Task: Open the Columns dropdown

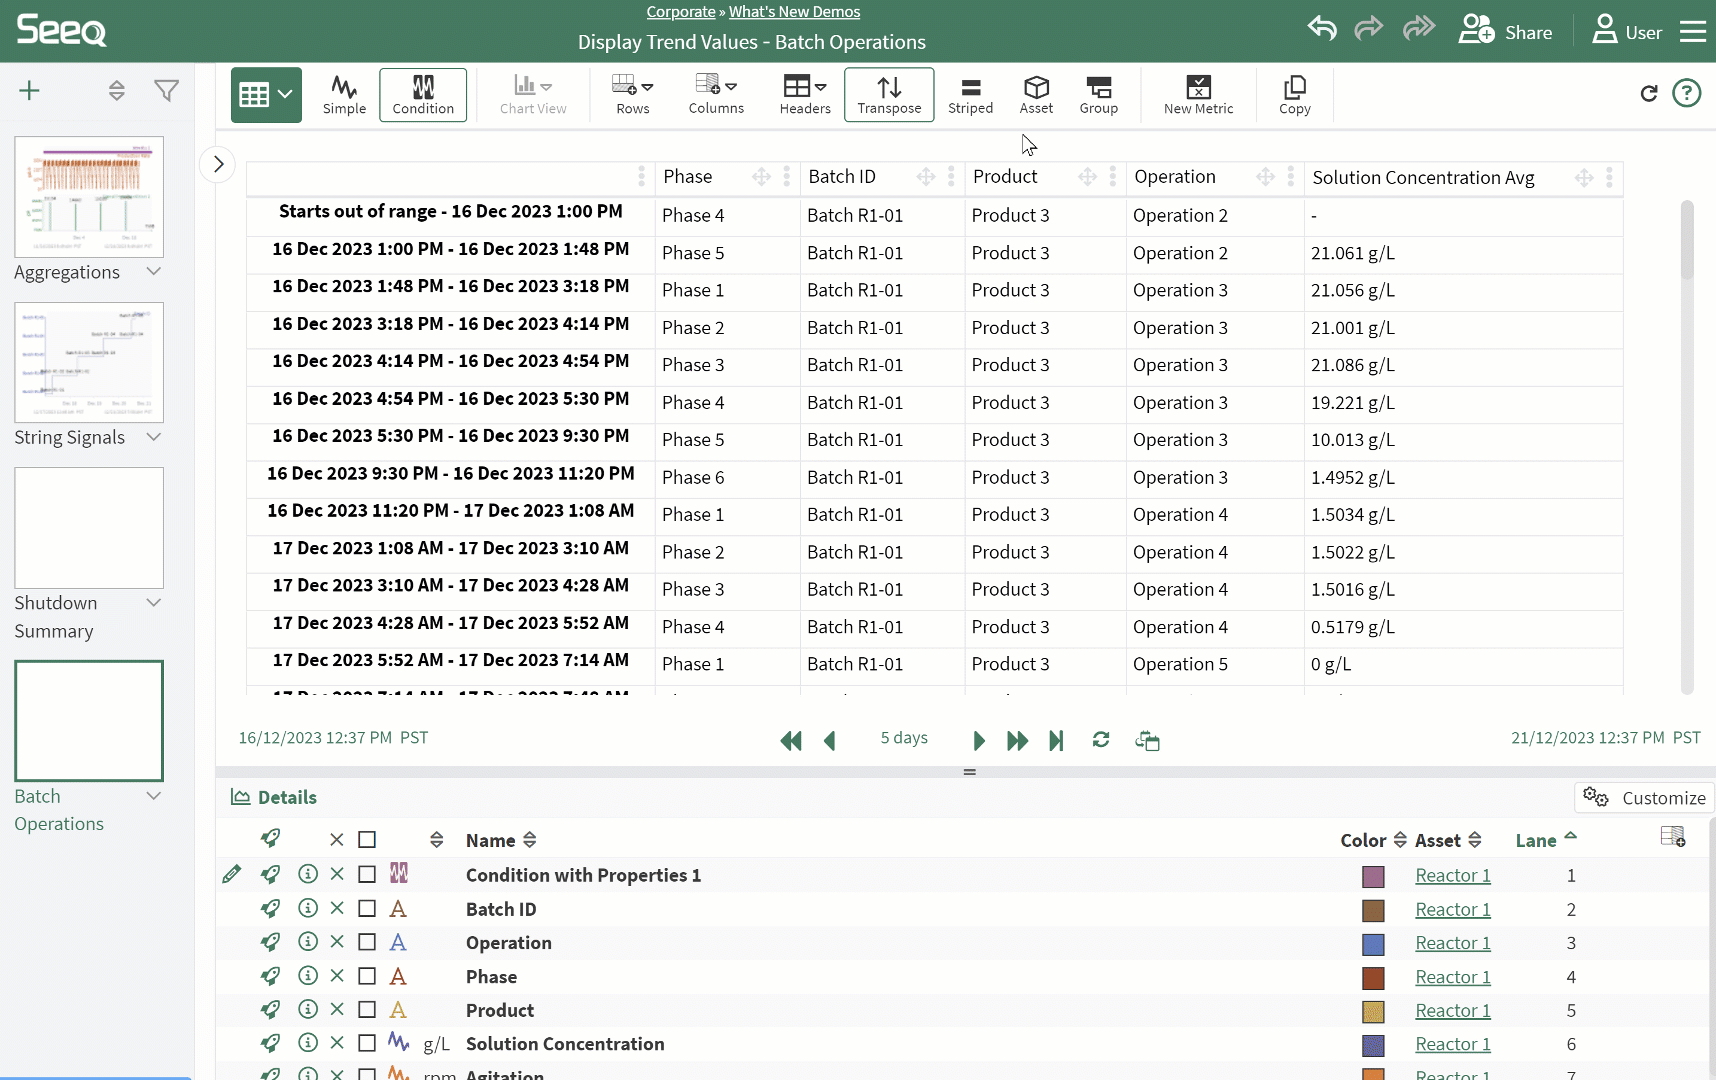Action: [x=716, y=94]
